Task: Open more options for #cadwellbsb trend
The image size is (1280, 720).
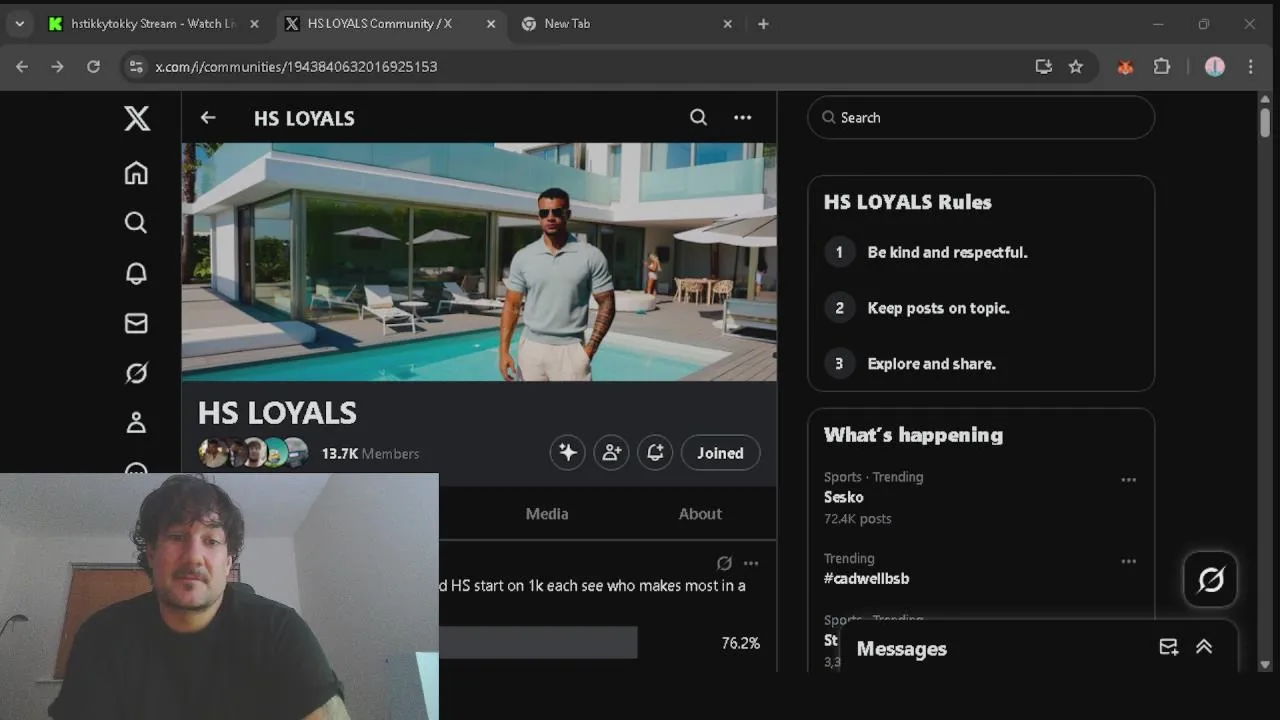Action: 1128,562
